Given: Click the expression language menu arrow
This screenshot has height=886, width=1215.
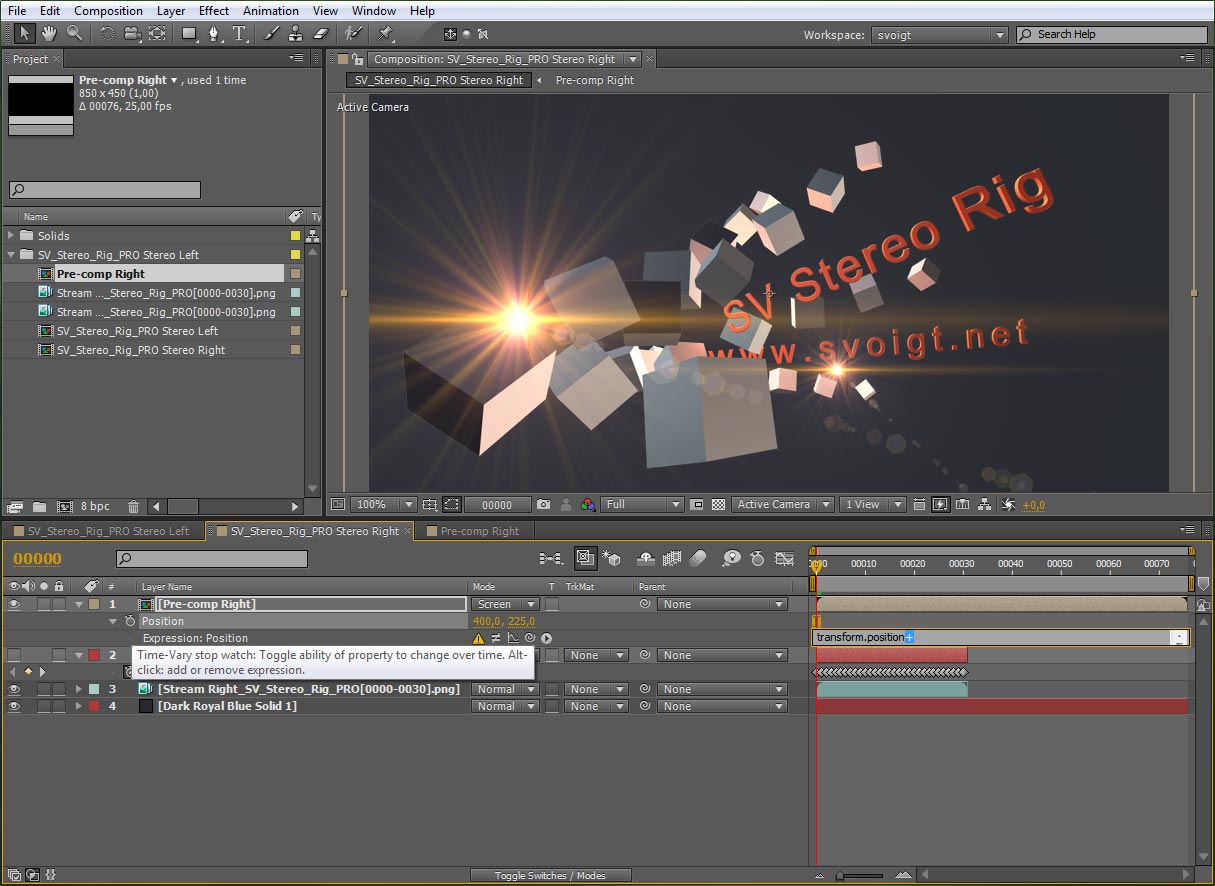Looking at the screenshot, I should [546, 638].
